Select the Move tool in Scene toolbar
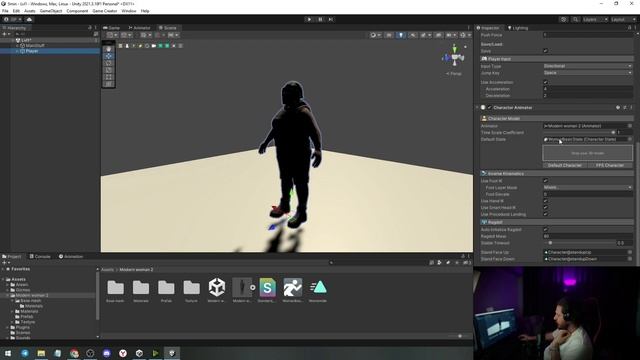This screenshot has width=640, height=360. (109, 56)
